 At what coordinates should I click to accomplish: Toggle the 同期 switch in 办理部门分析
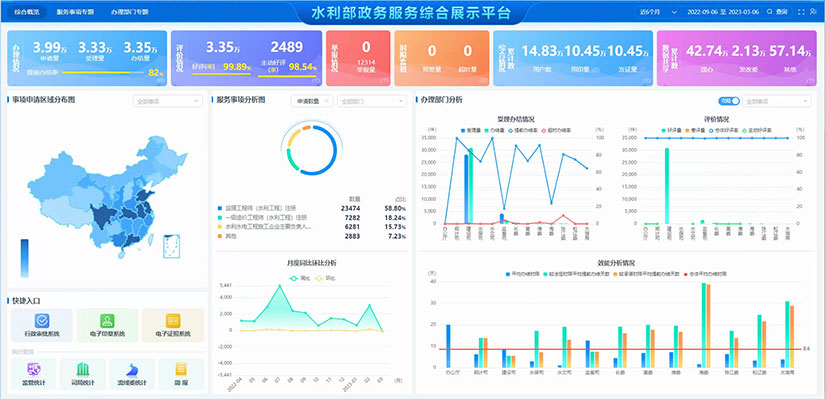[729, 101]
